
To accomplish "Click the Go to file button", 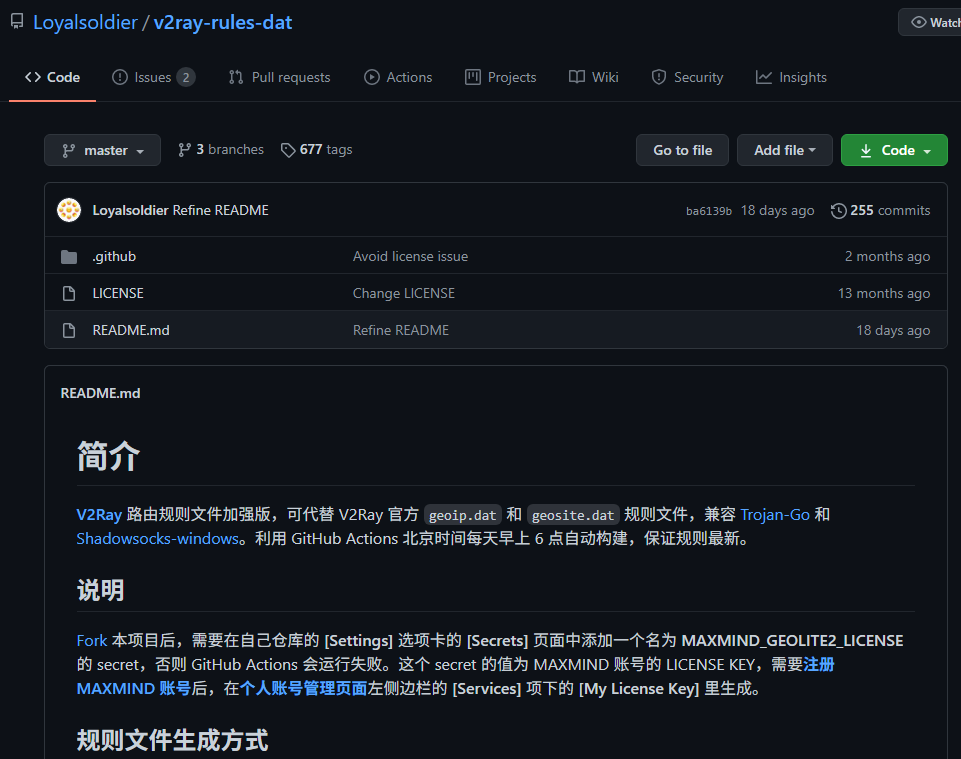I will point(682,149).
